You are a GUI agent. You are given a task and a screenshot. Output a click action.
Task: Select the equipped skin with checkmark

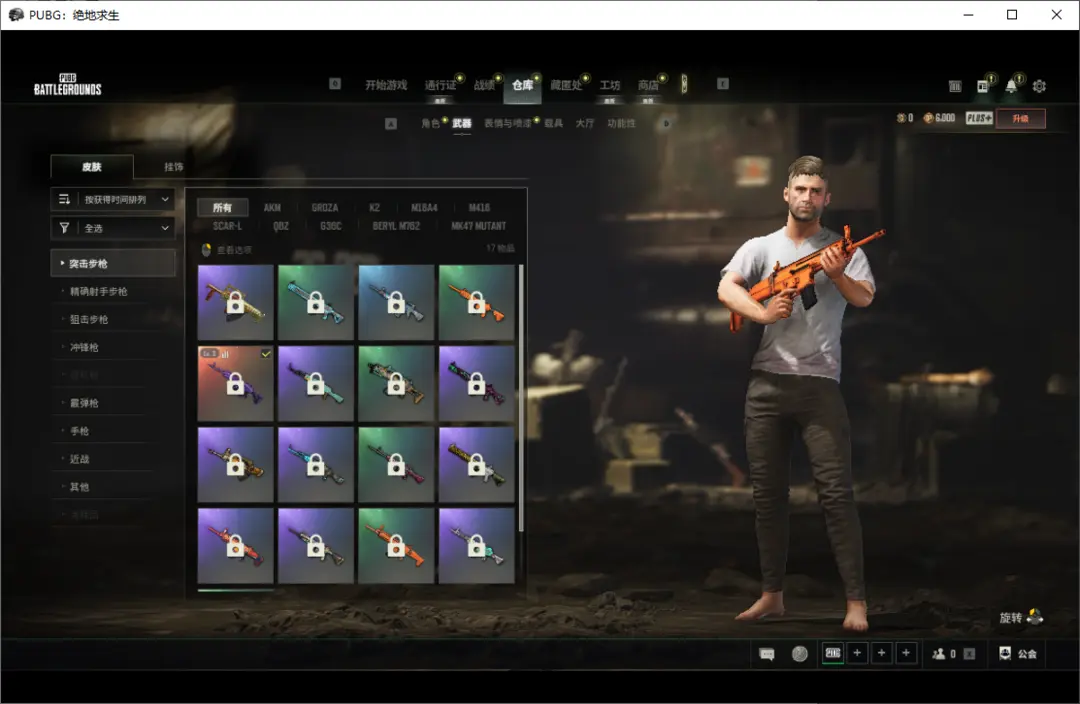[236, 384]
